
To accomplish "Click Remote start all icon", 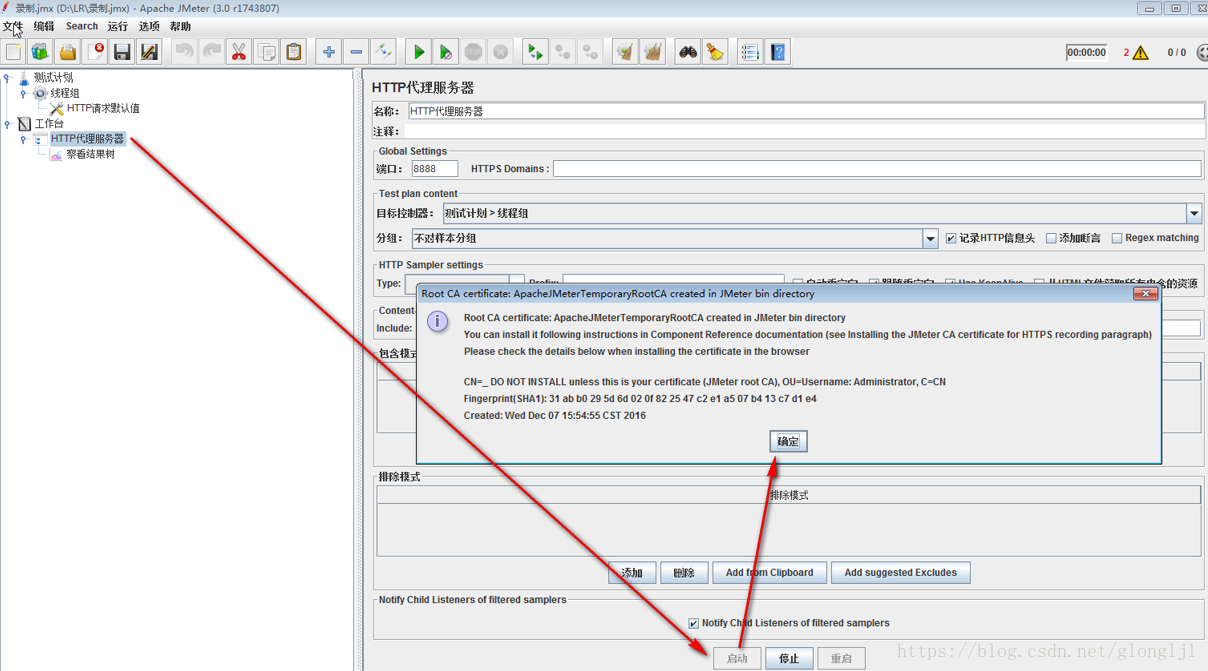I will pos(535,52).
